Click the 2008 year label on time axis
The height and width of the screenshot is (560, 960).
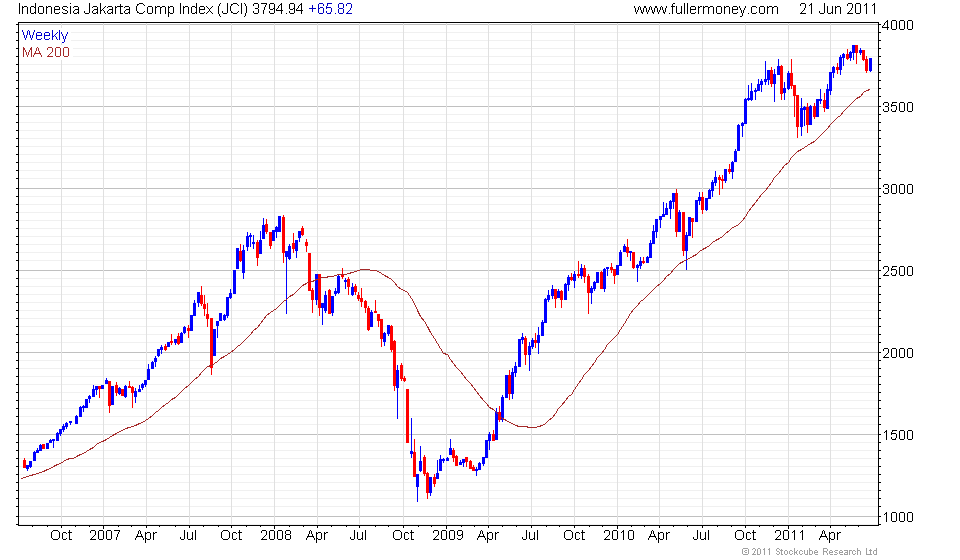tap(276, 536)
